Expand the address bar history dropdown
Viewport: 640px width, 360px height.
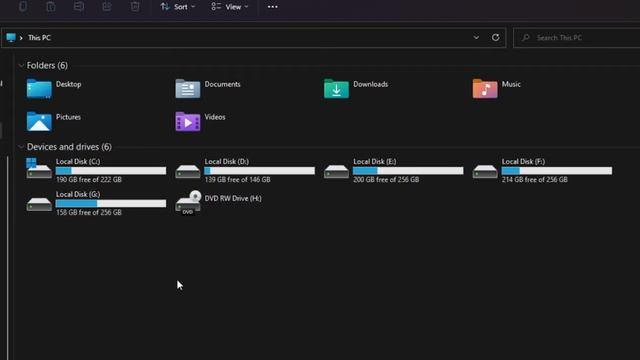pyautogui.click(x=476, y=38)
